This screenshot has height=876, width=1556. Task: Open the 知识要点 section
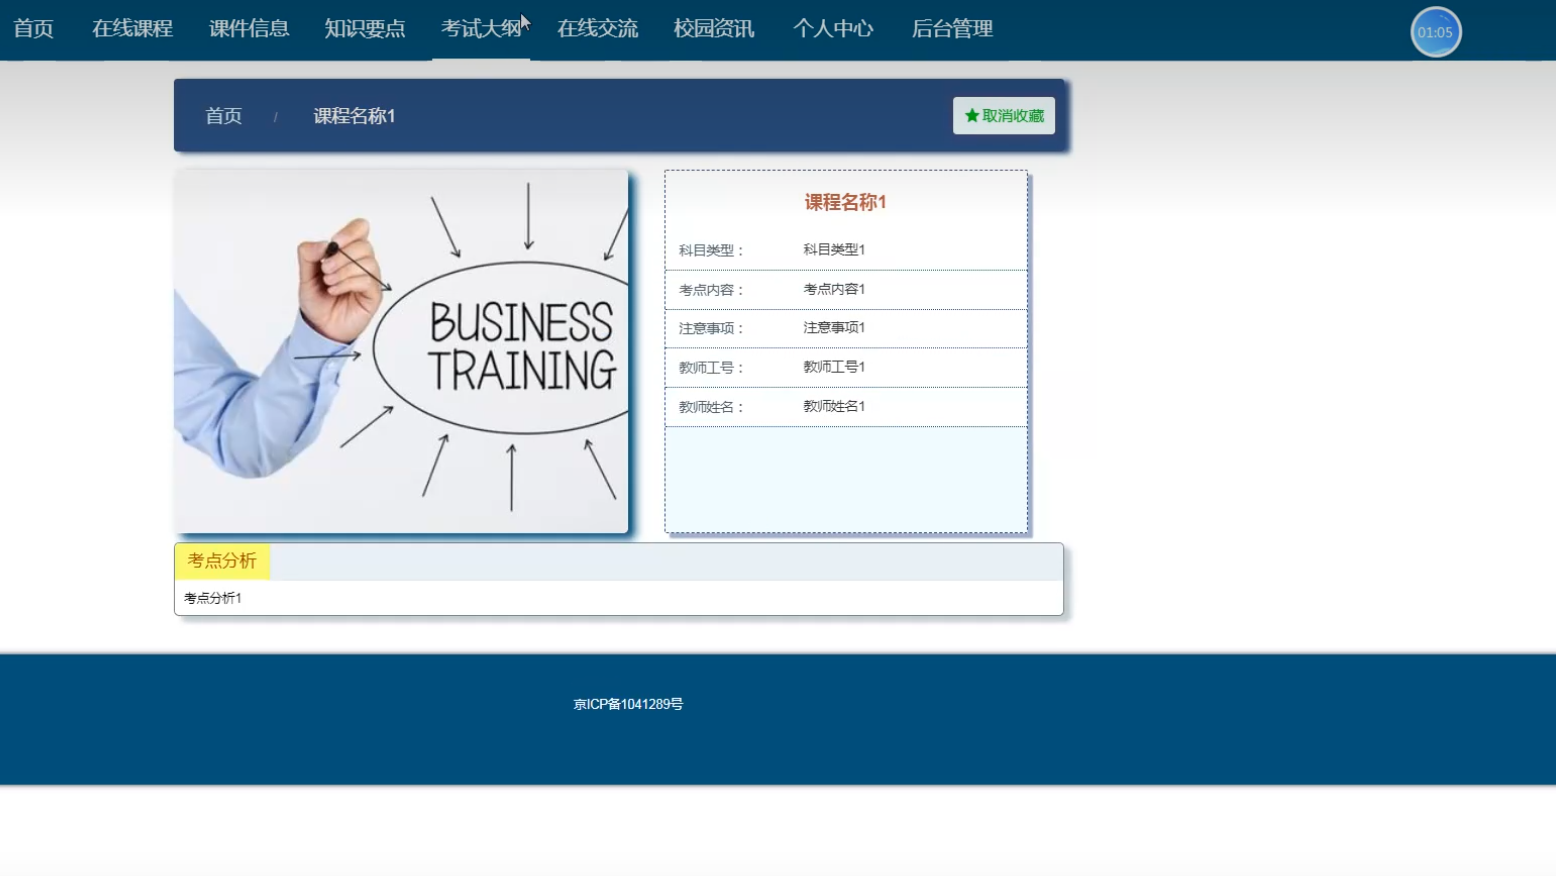(364, 29)
